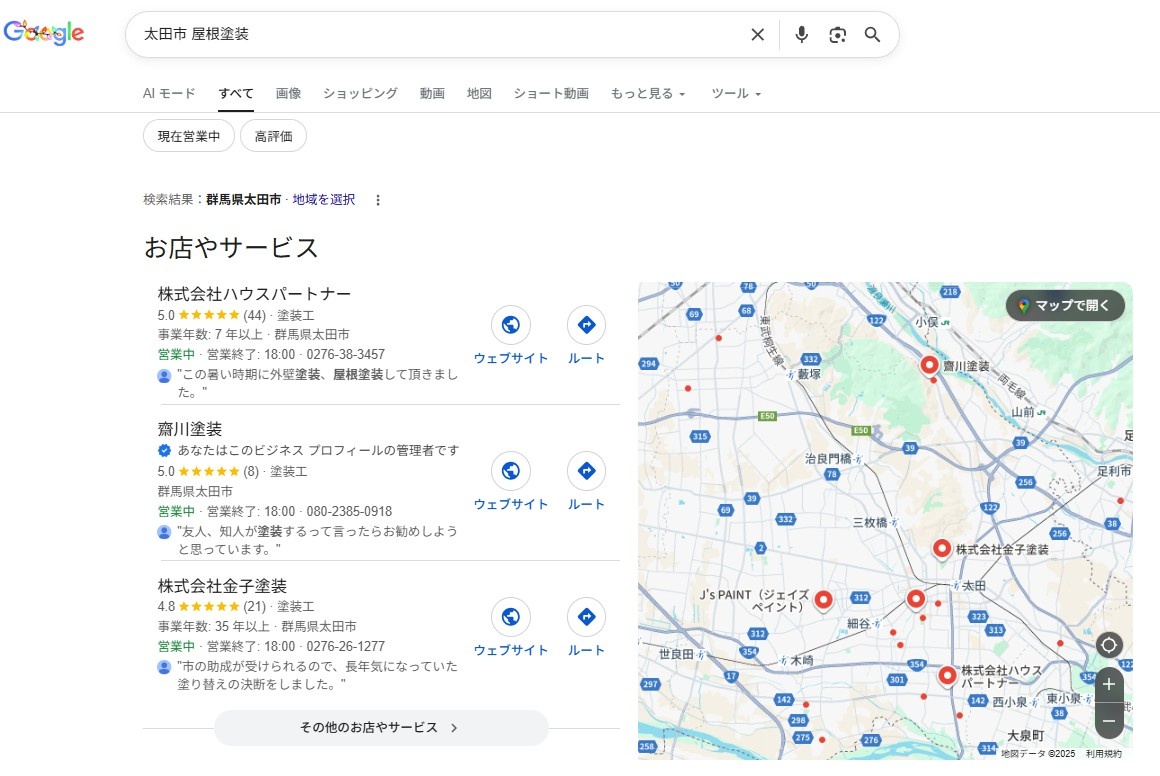The image size is (1160, 776).
Task: Center map on my current location
Action: click(x=1109, y=644)
